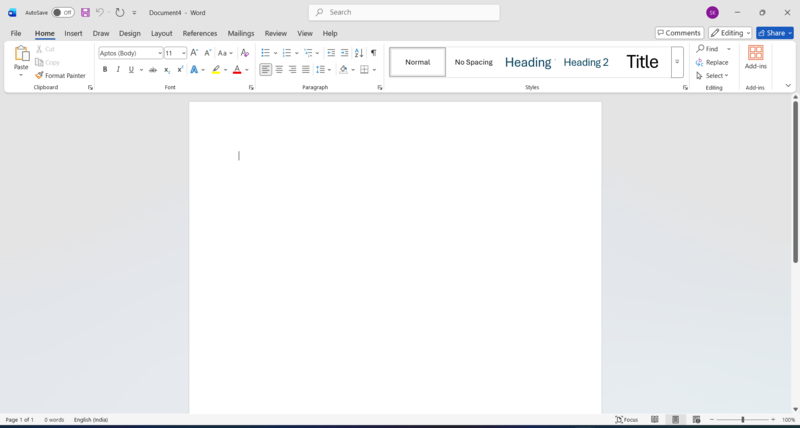Toggle Italic formatting
This screenshot has width=800, height=428.
click(118, 70)
